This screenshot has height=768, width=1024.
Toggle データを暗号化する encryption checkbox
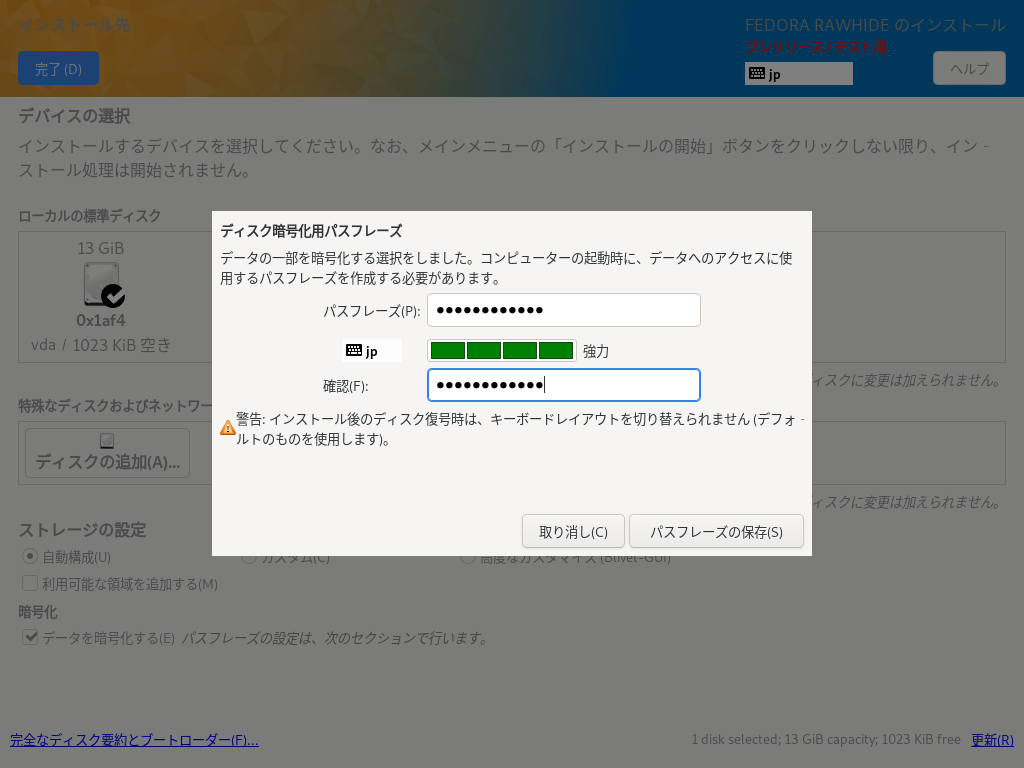point(30,637)
